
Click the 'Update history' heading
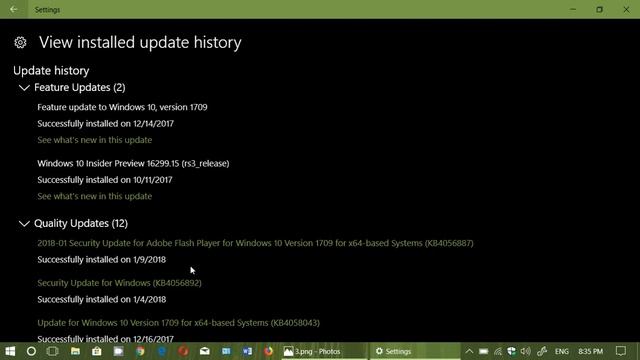point(51,71)
